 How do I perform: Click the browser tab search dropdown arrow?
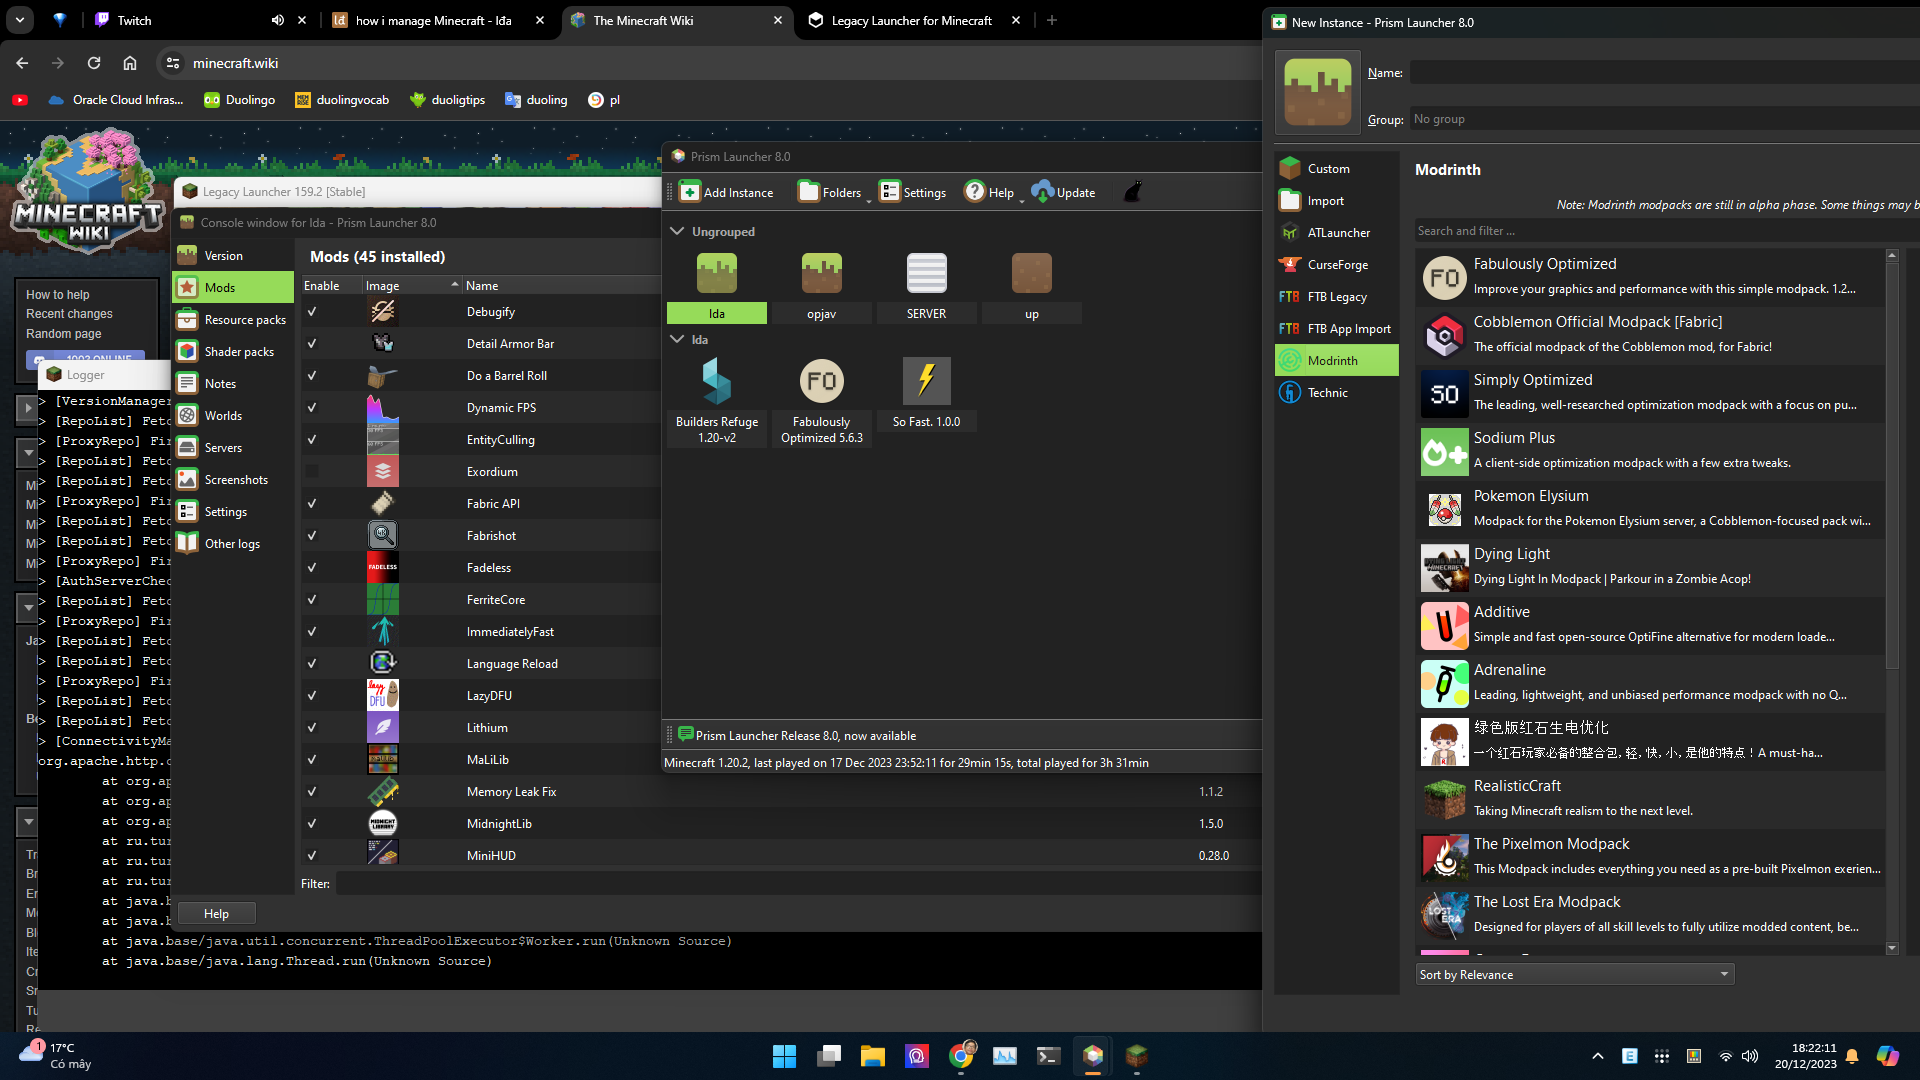[x=20, y=20]
